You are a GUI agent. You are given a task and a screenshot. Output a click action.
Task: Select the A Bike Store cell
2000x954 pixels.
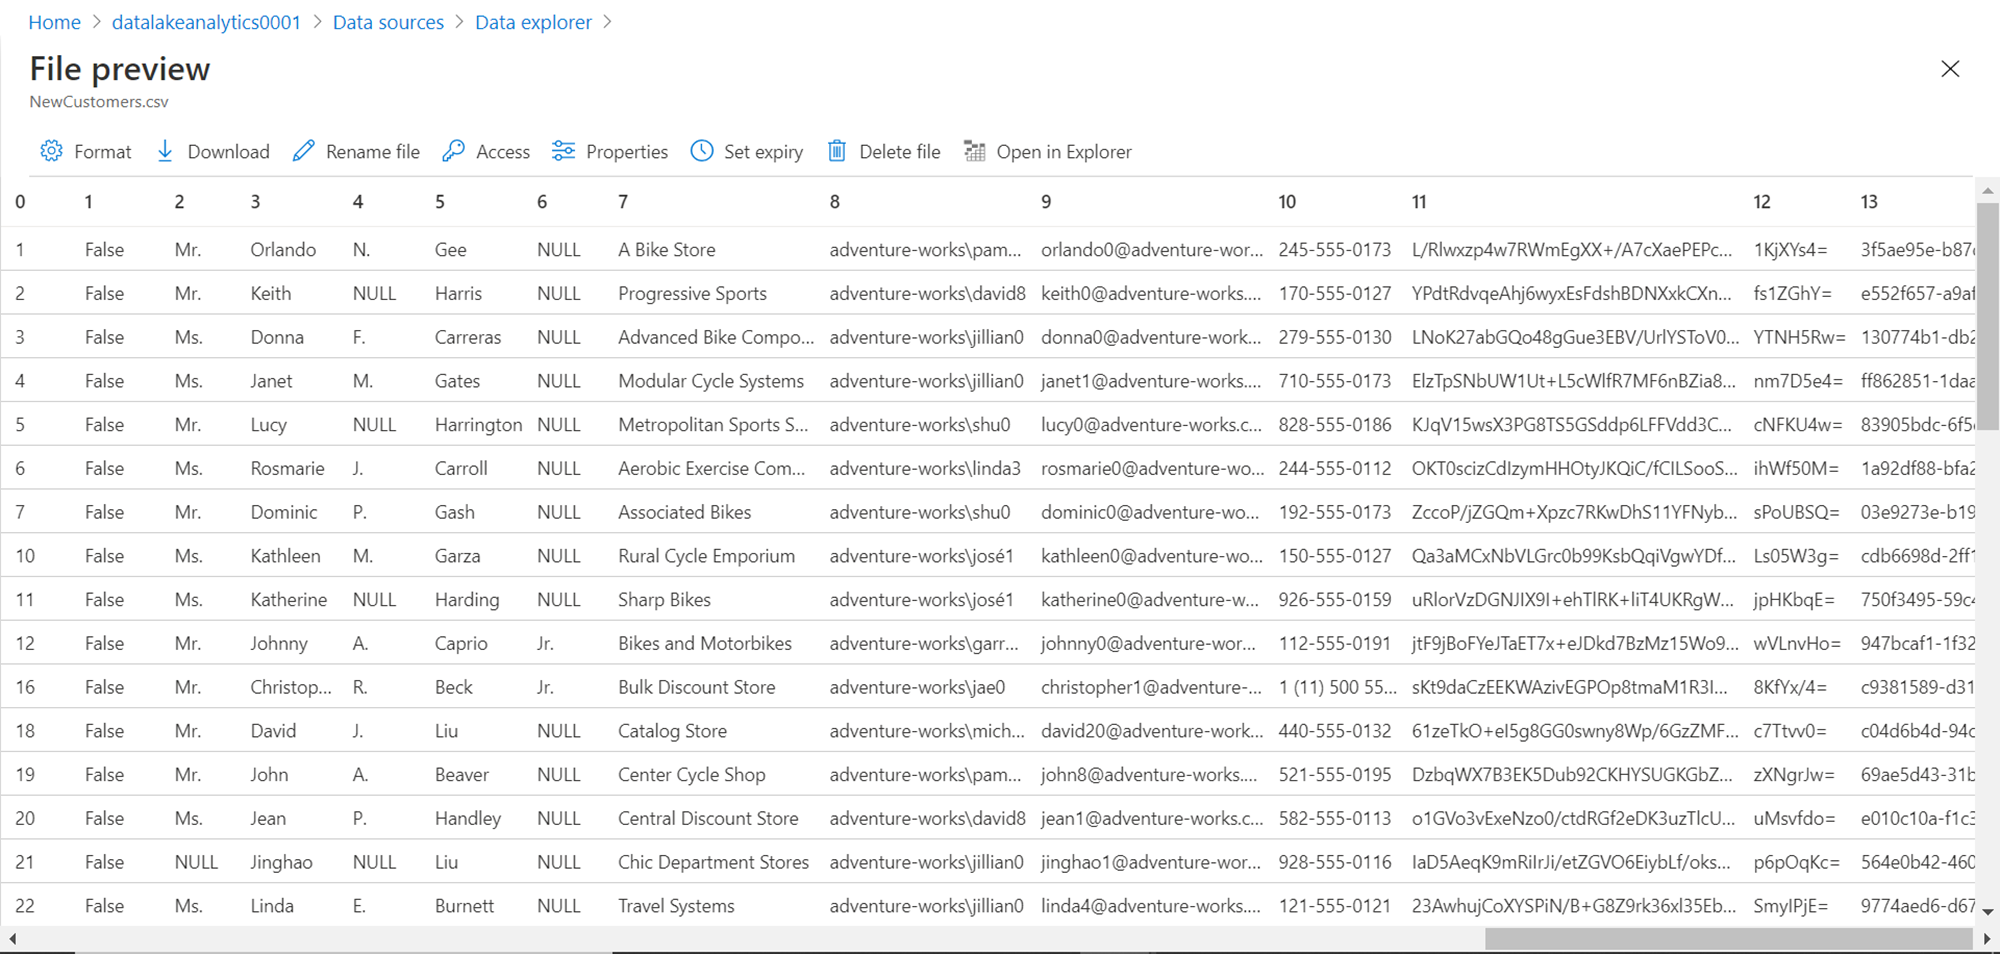666,250
